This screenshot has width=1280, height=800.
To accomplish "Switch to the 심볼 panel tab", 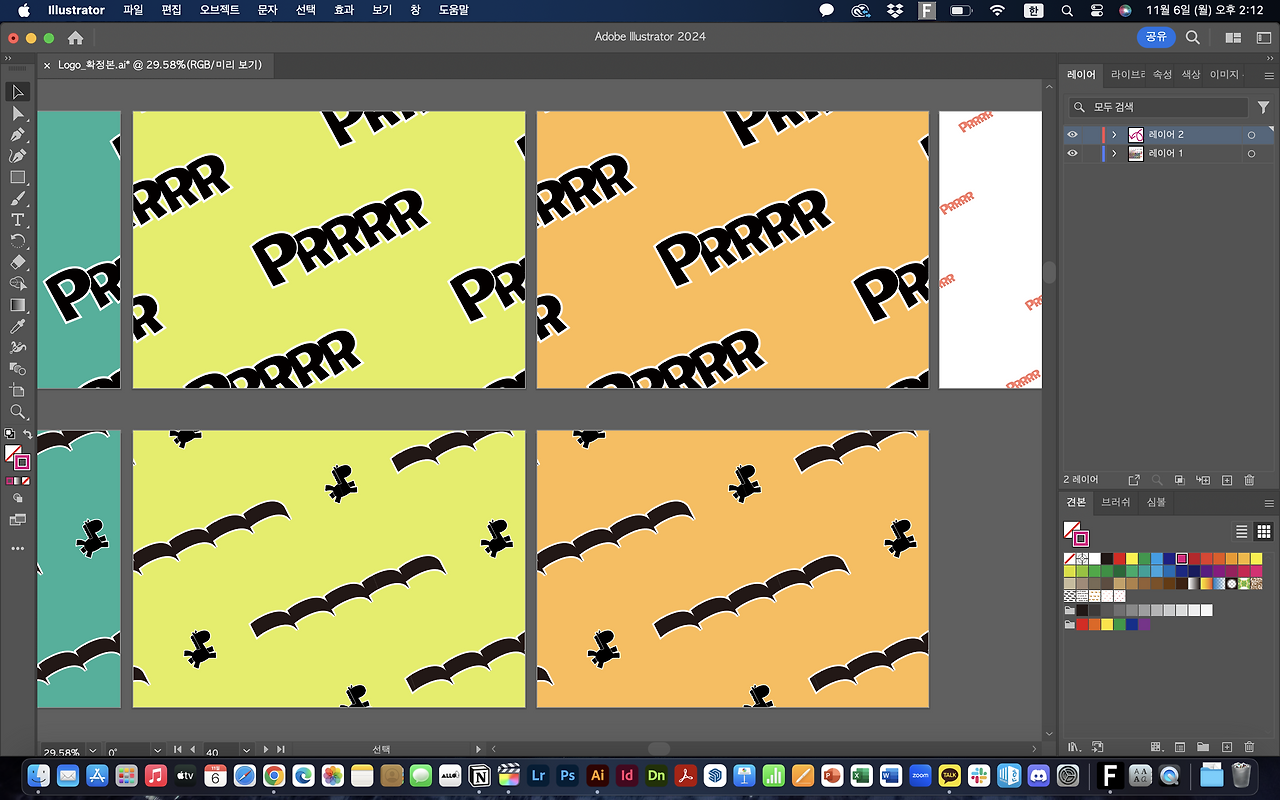I will (x=1156, y=502).
